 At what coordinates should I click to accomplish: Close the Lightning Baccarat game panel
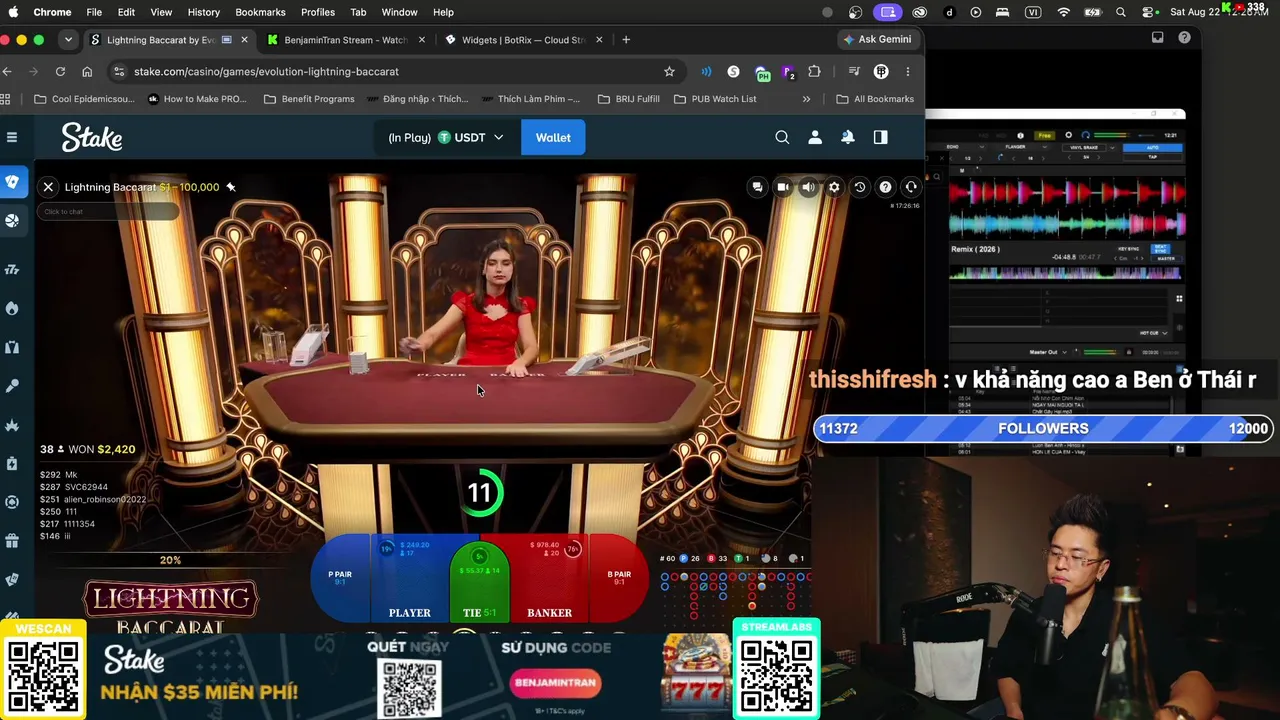click(48, 187)
